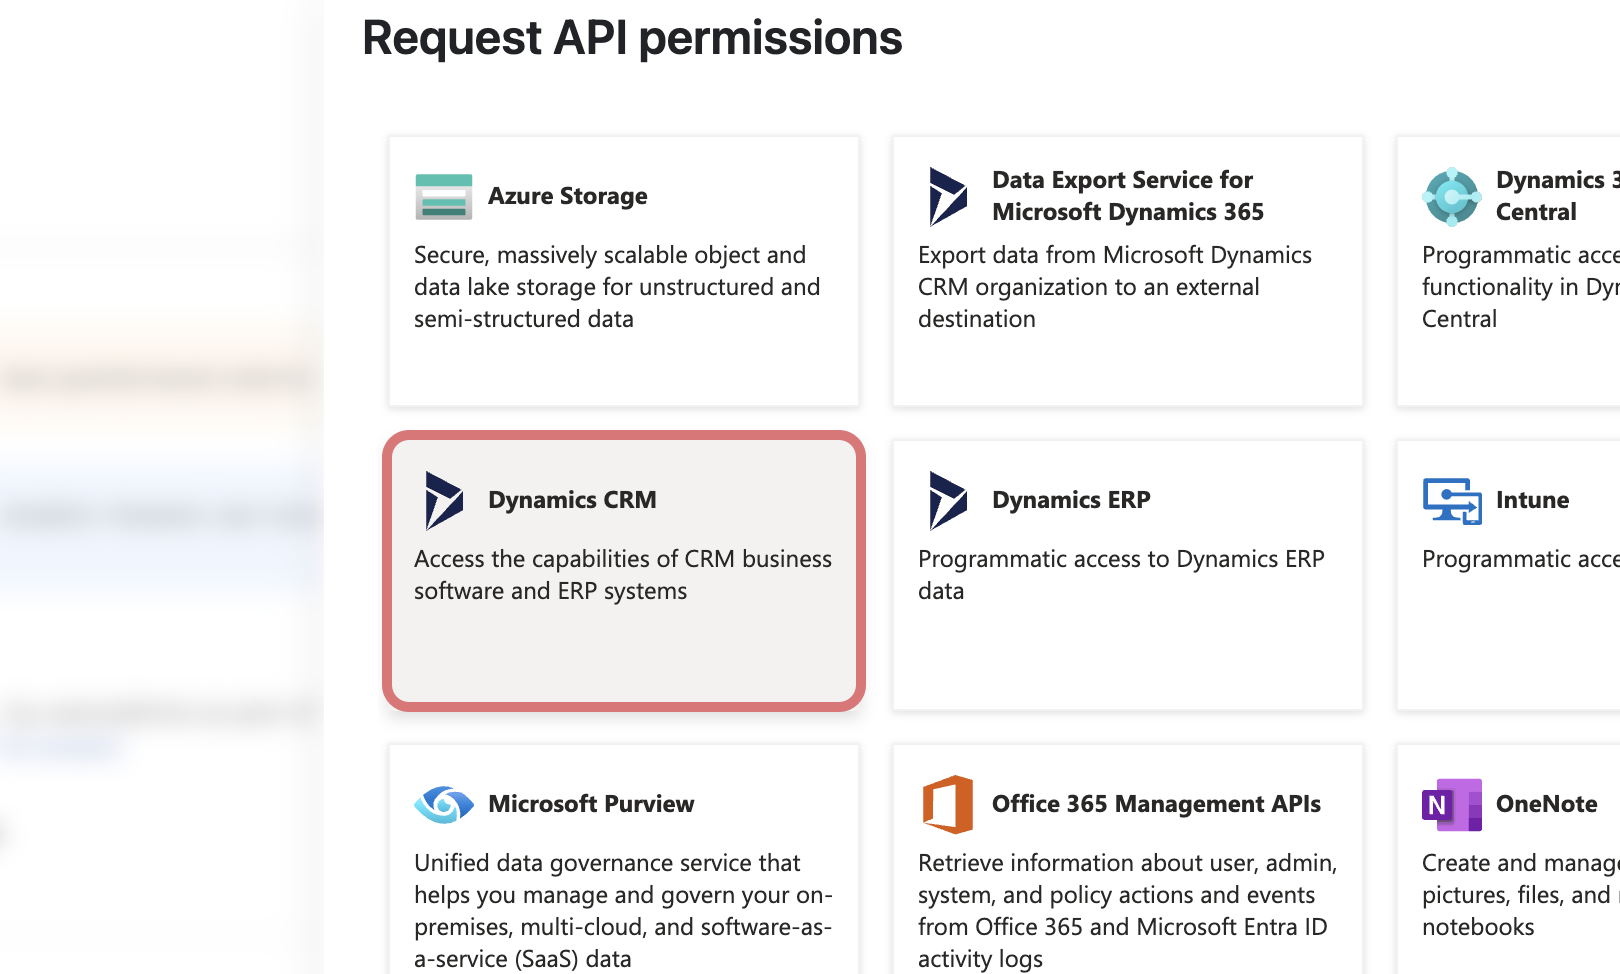1620x974 pixels.
Task: Click the Data Export Service Dynamics 365 icon
Action: point(946,196)
